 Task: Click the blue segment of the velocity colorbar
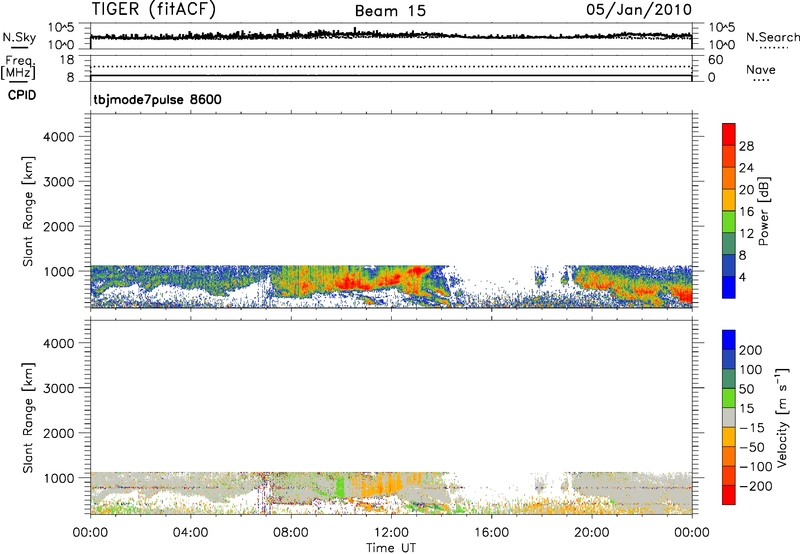coord(729,340)
